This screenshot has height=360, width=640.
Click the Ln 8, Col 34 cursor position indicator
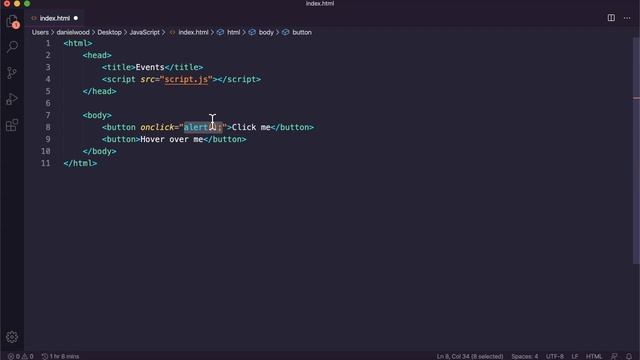[470, 356]
